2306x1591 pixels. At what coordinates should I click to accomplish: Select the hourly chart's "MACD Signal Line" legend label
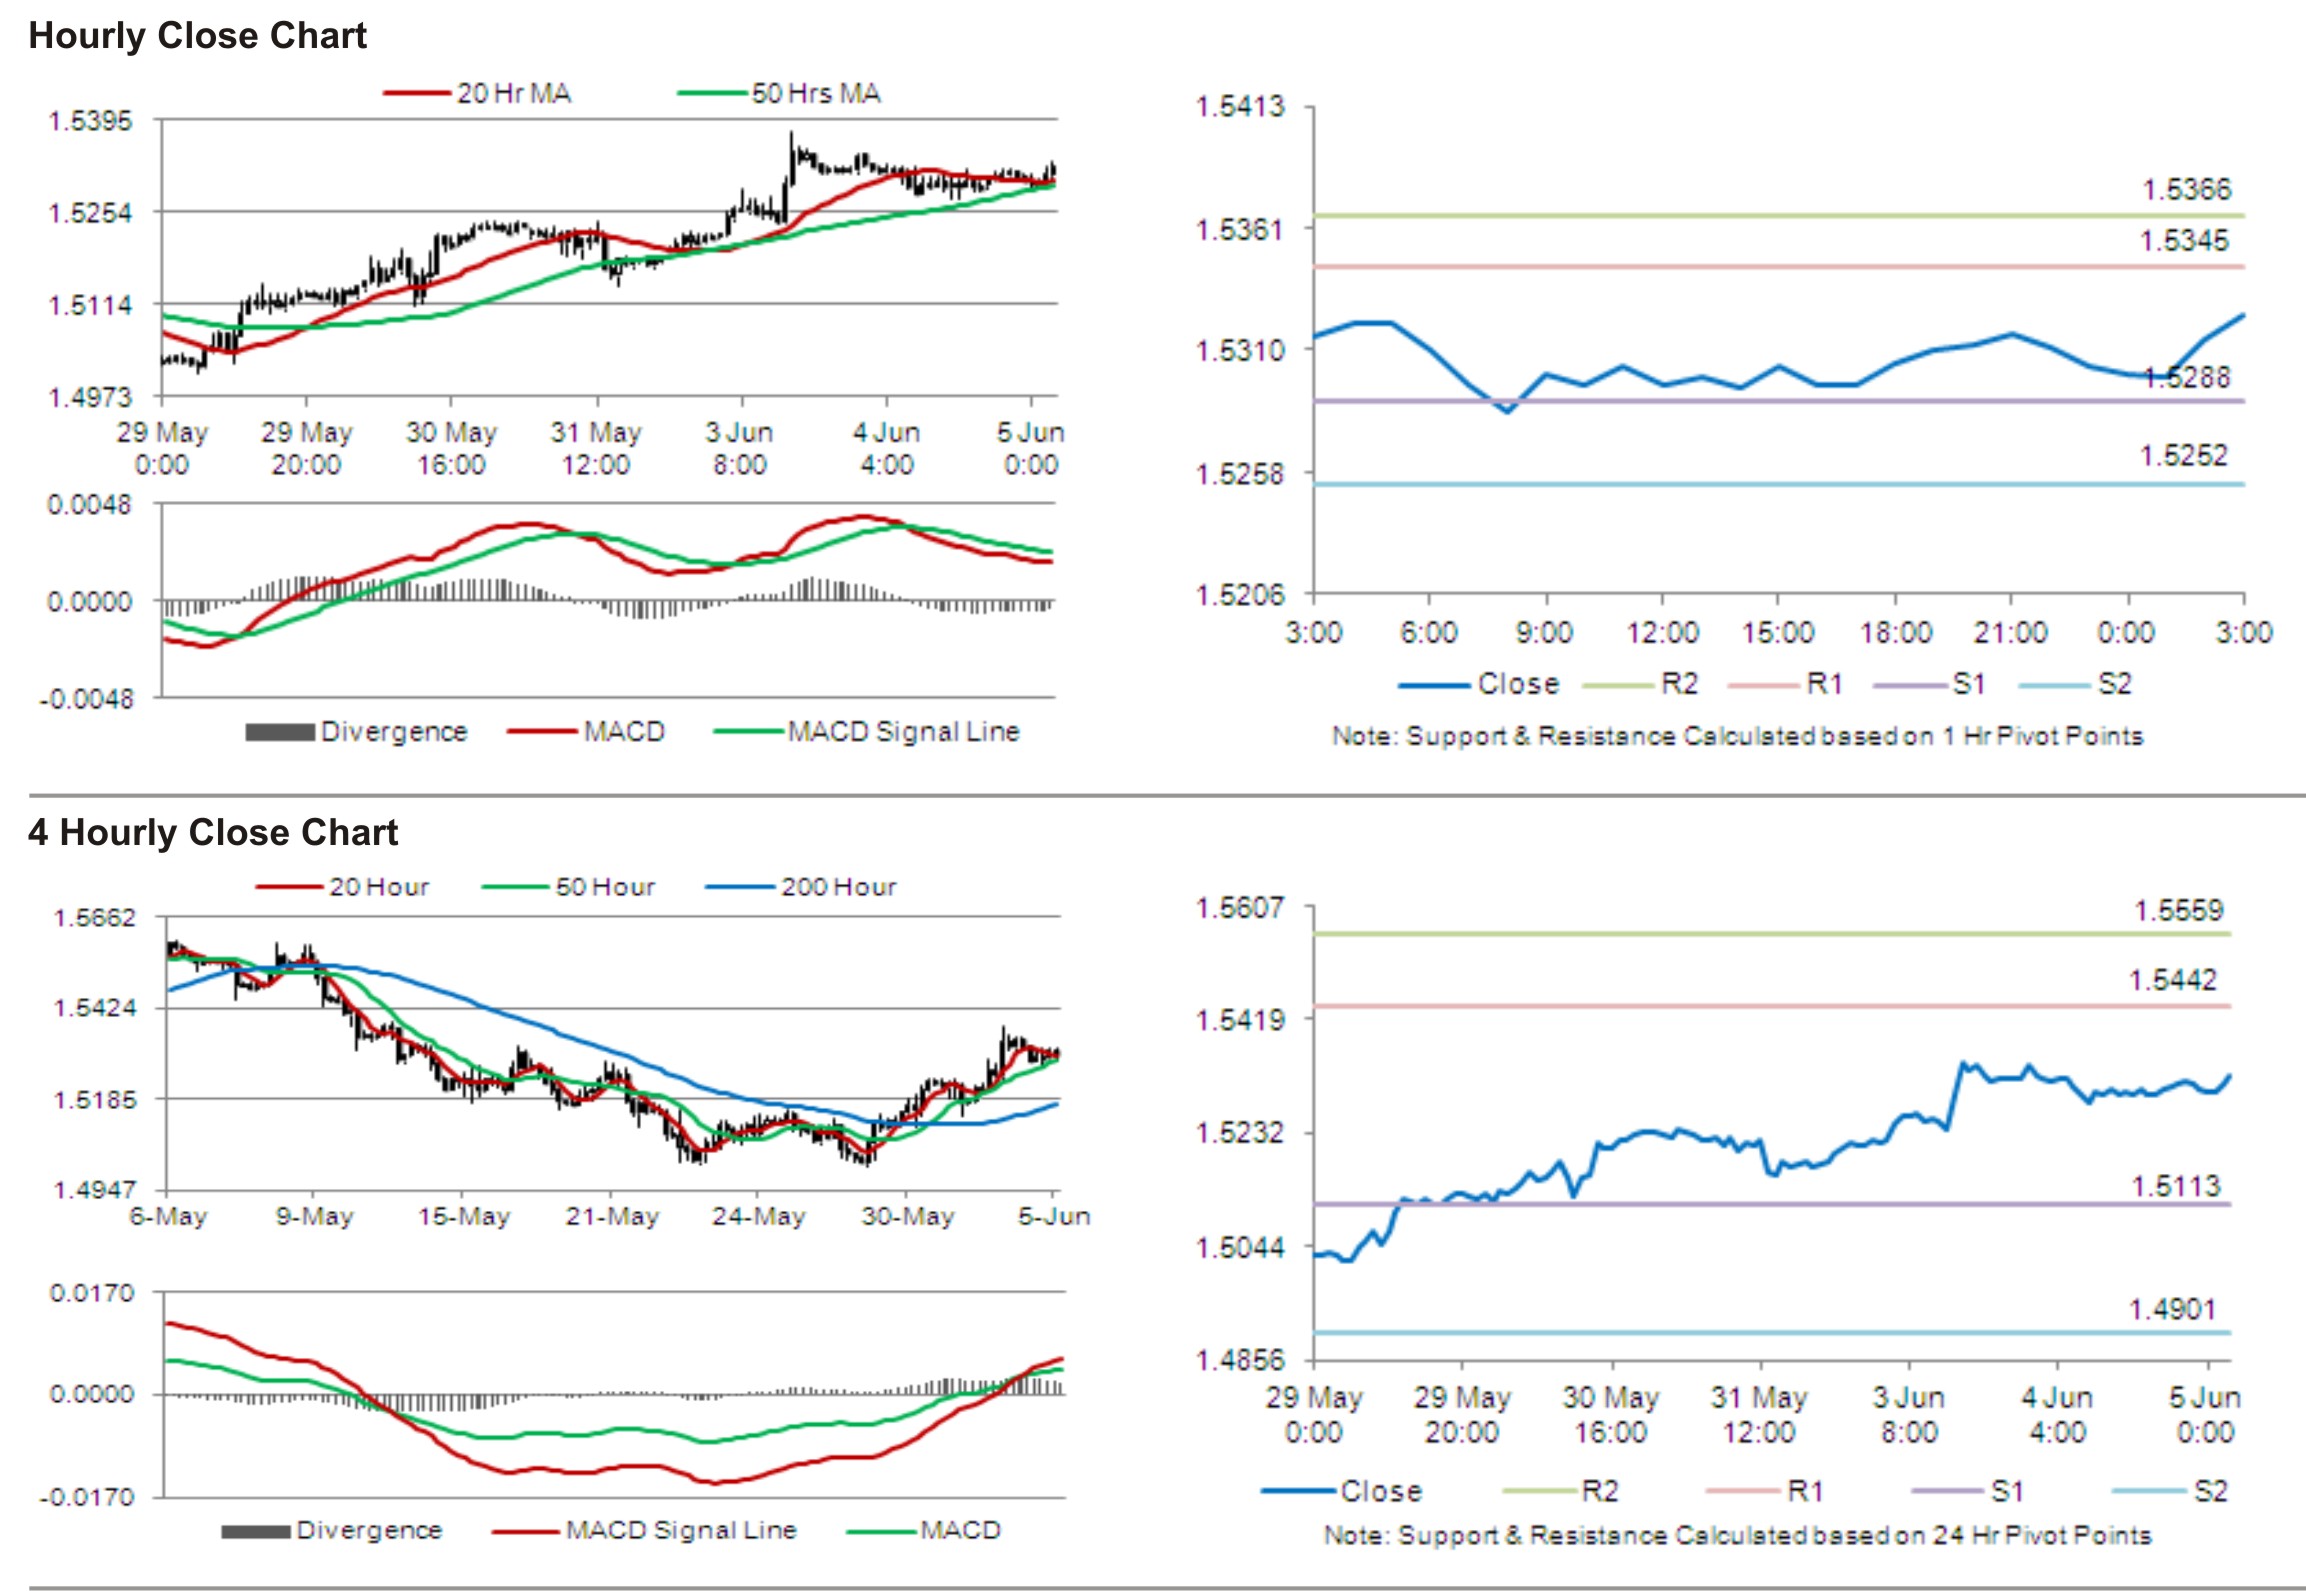point(904,732)
